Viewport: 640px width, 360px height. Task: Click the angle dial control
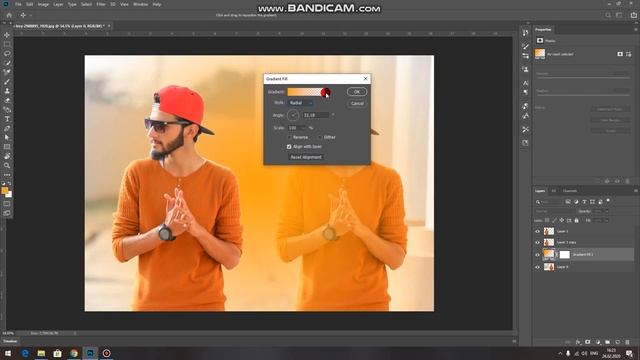point(293,115)
